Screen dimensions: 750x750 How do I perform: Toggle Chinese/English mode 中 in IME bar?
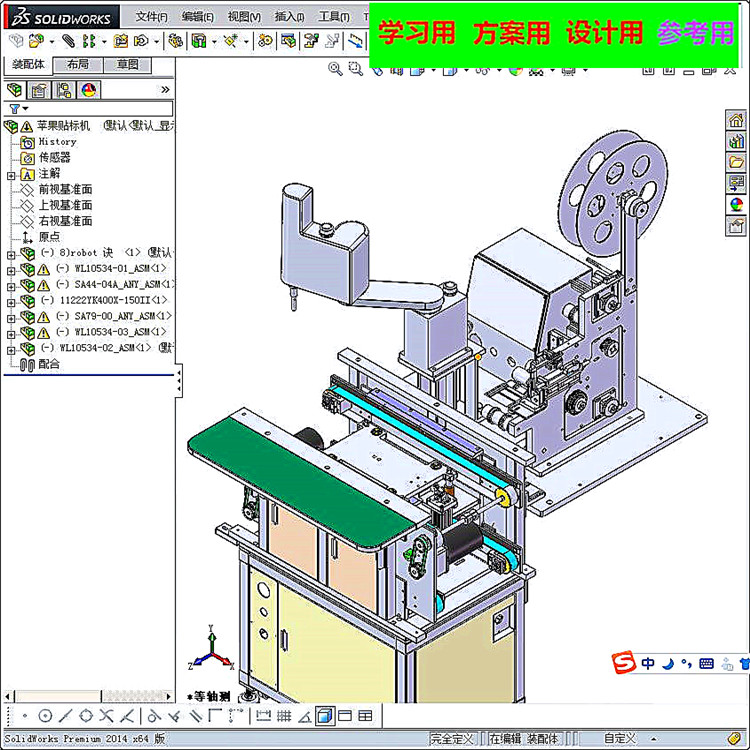click(x=648, y=663)
